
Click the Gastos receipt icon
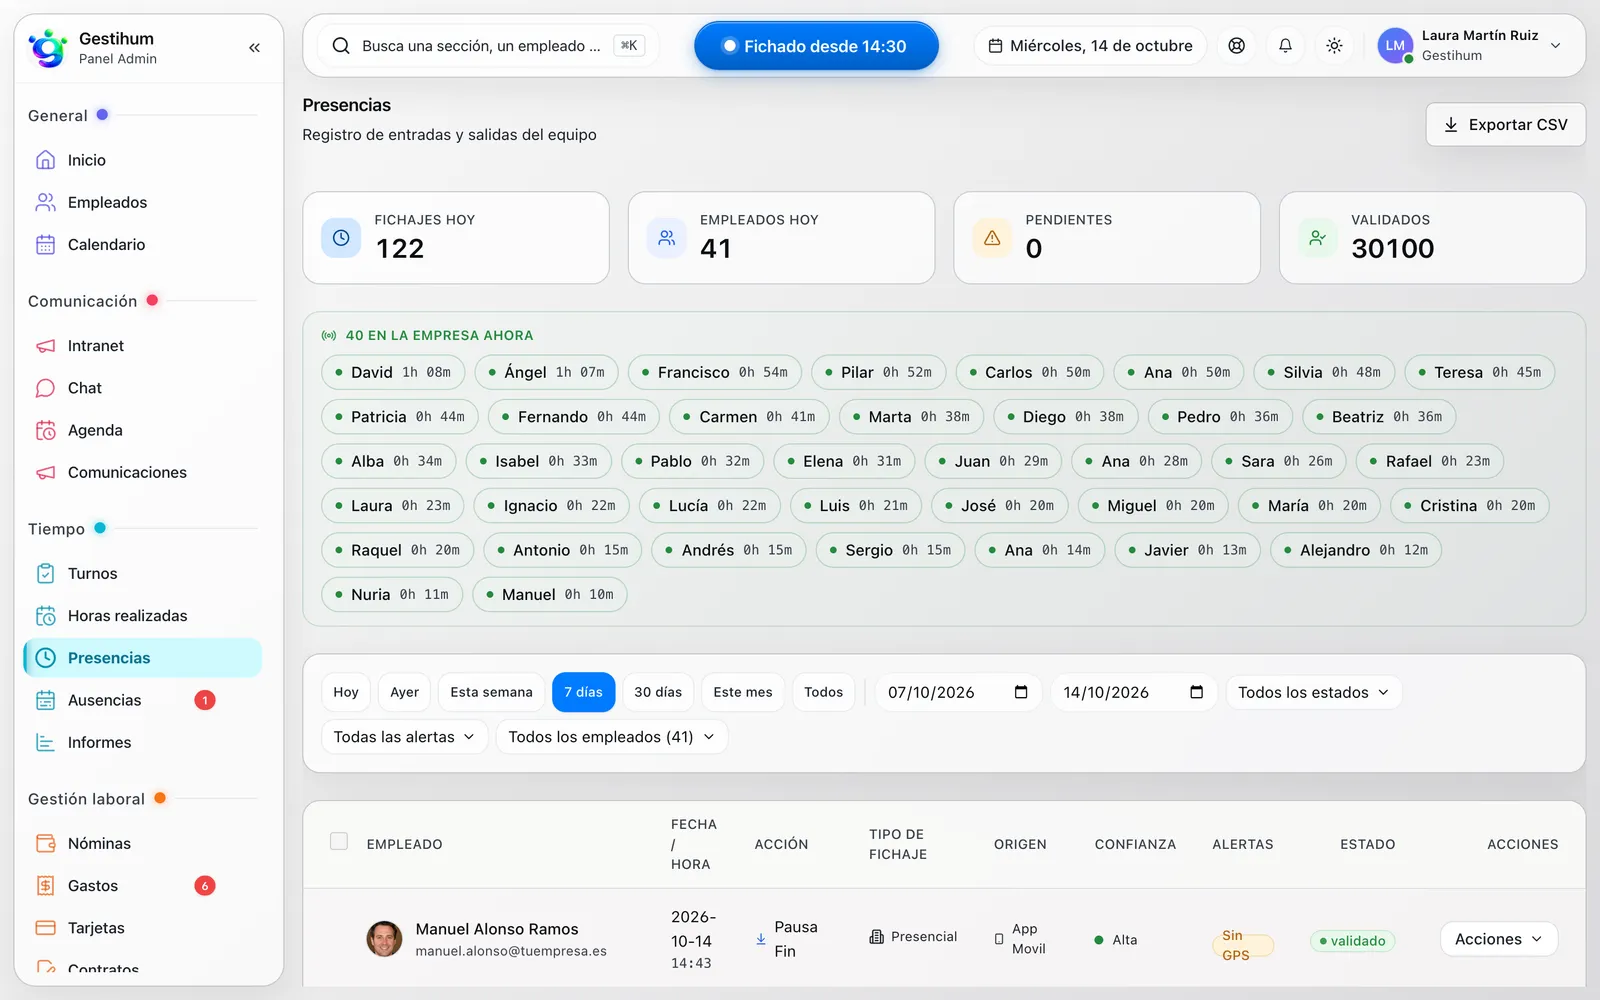click(45, 886)
